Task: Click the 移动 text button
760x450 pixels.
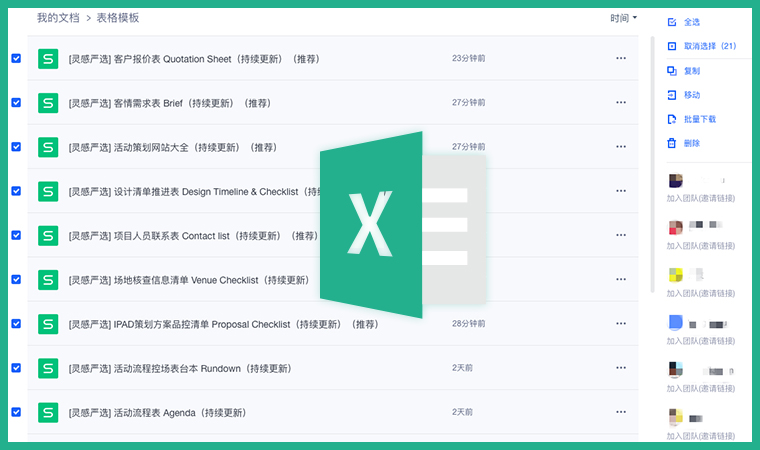Action: coord(692,95)
